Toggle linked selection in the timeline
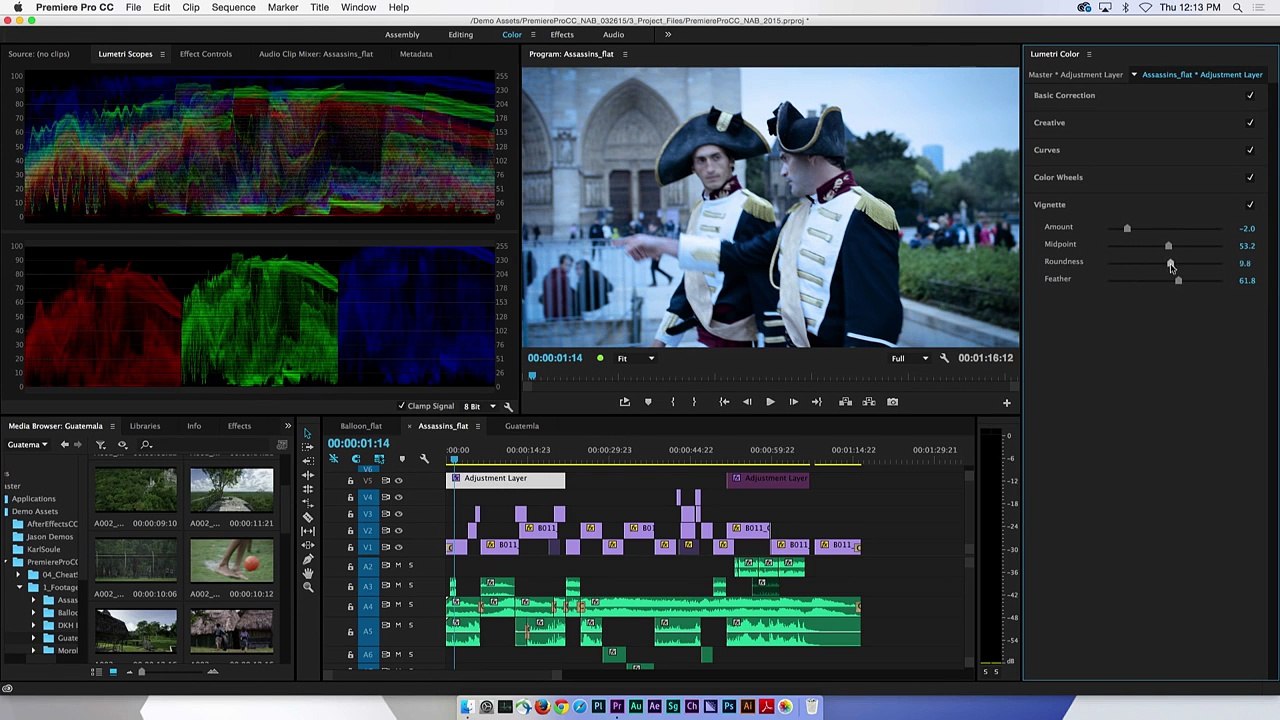Viewport: 1280px width, 720px height. pyautogui.click(x=379, y=459)
